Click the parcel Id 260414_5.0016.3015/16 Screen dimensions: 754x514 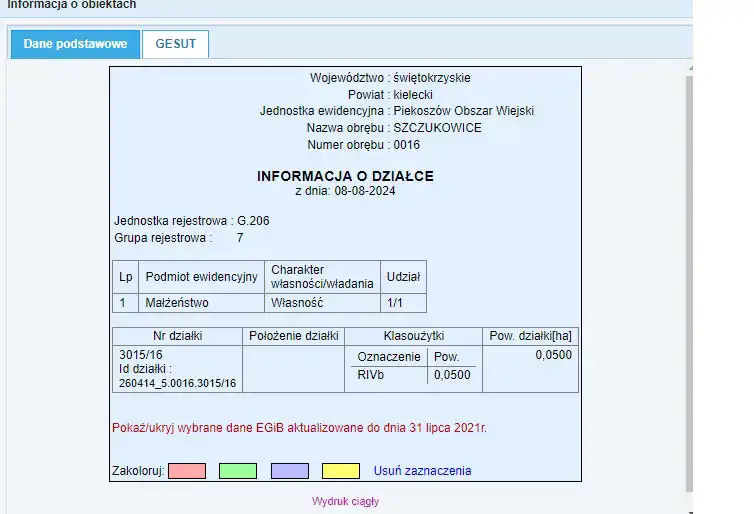(x=178, y=383)
